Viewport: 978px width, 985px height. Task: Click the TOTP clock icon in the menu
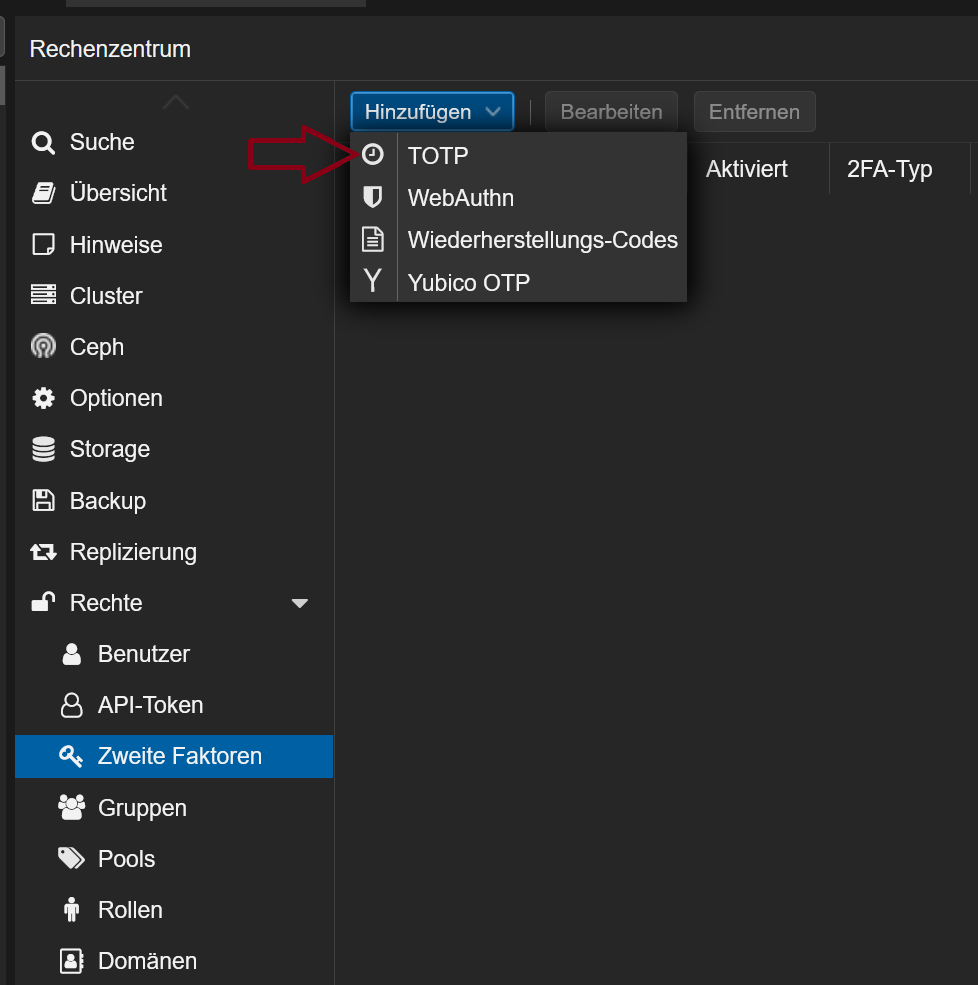click(373, 154)
